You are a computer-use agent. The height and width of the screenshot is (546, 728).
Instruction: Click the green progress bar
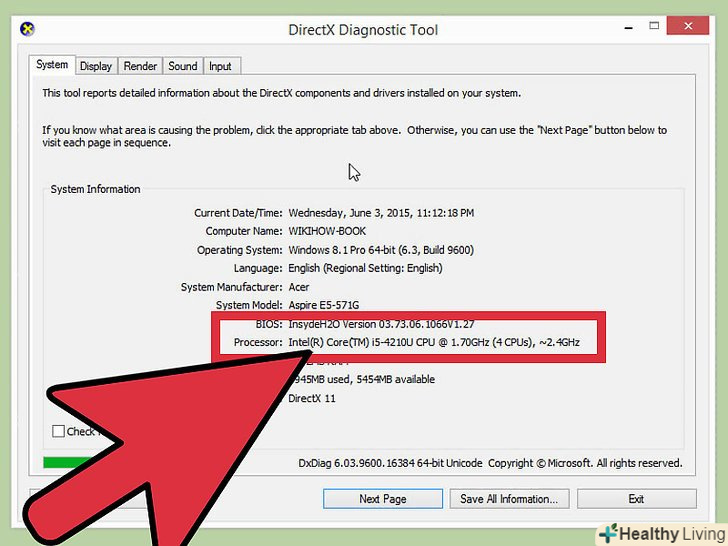[68, 463]
